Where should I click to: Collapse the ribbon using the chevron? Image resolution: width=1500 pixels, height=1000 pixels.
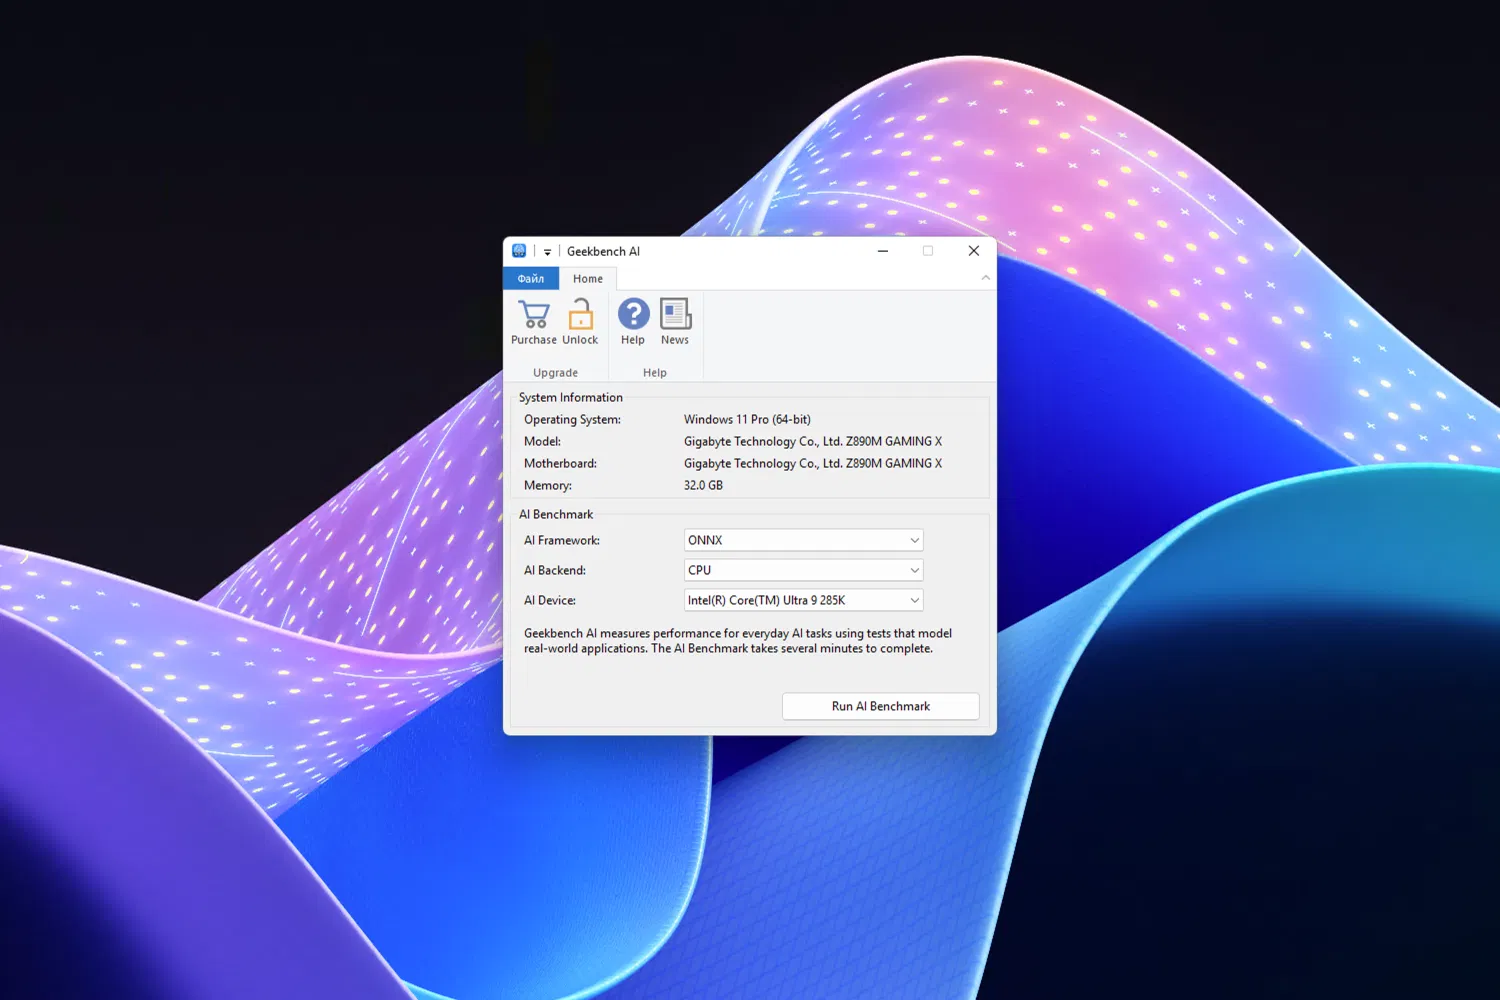coord(986,278)
